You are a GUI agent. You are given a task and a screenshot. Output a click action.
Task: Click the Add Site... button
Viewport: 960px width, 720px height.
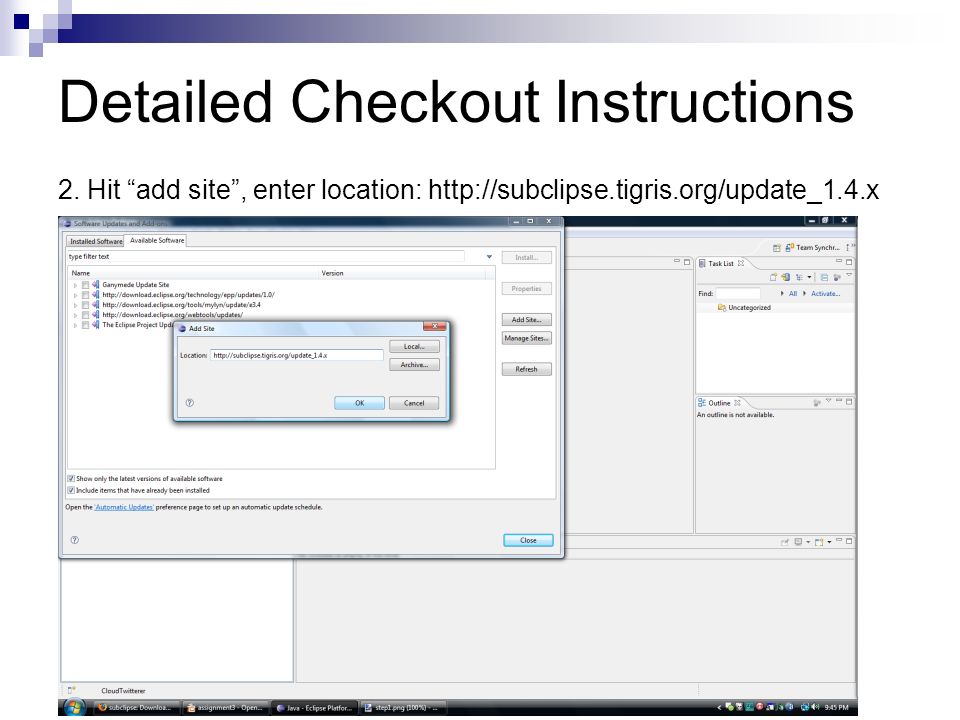527,320
